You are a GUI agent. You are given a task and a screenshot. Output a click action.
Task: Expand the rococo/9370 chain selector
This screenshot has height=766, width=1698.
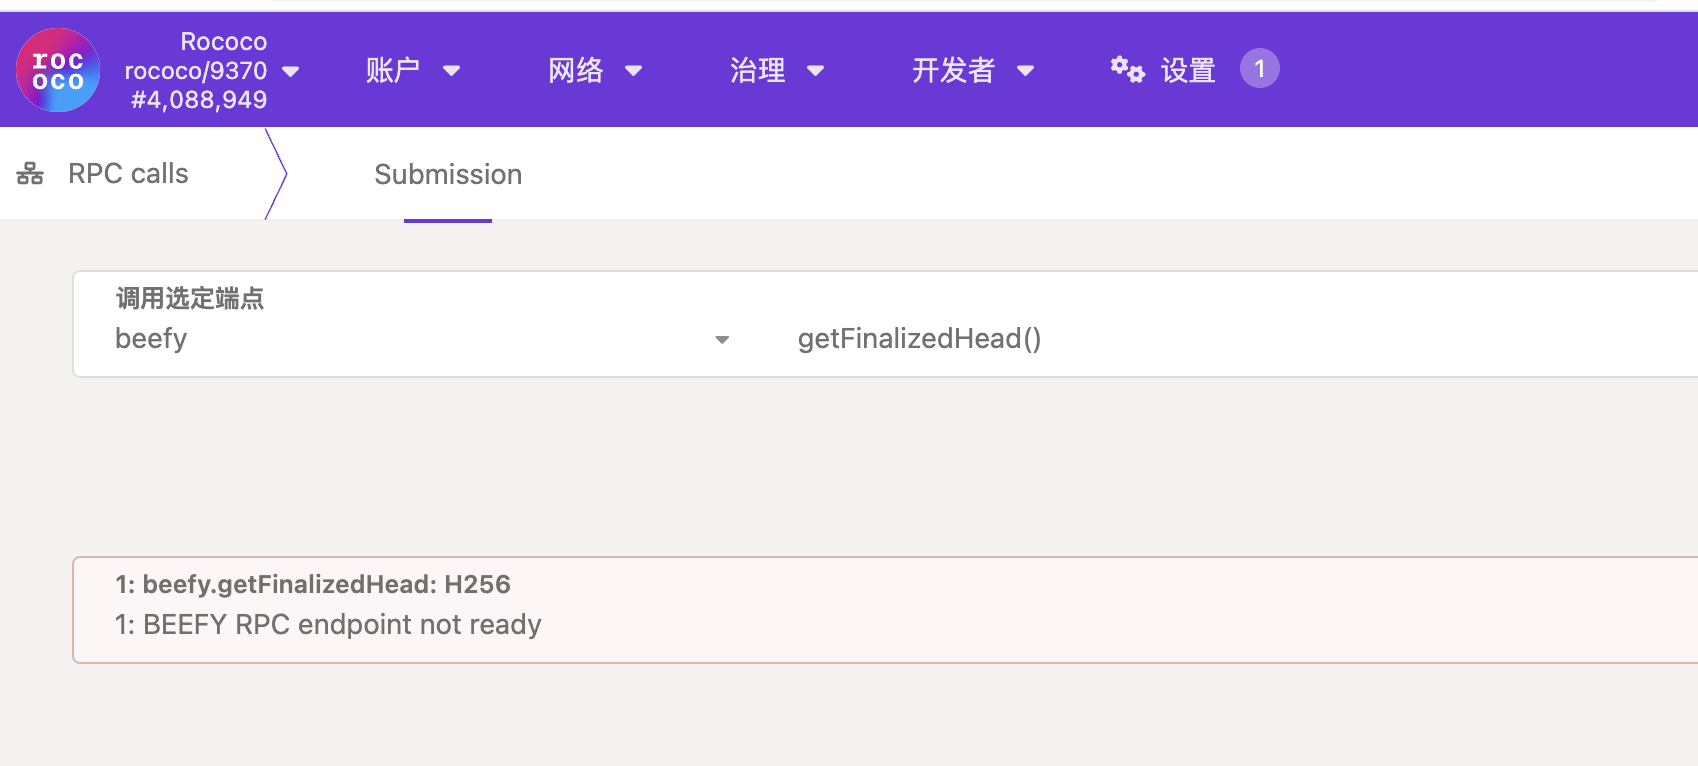click(290, 71)
